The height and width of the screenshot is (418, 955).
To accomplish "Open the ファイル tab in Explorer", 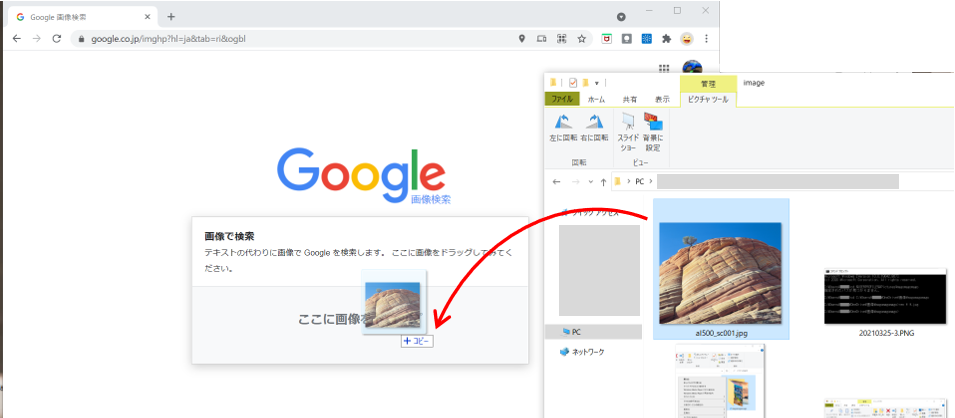I will pos(562,99).
